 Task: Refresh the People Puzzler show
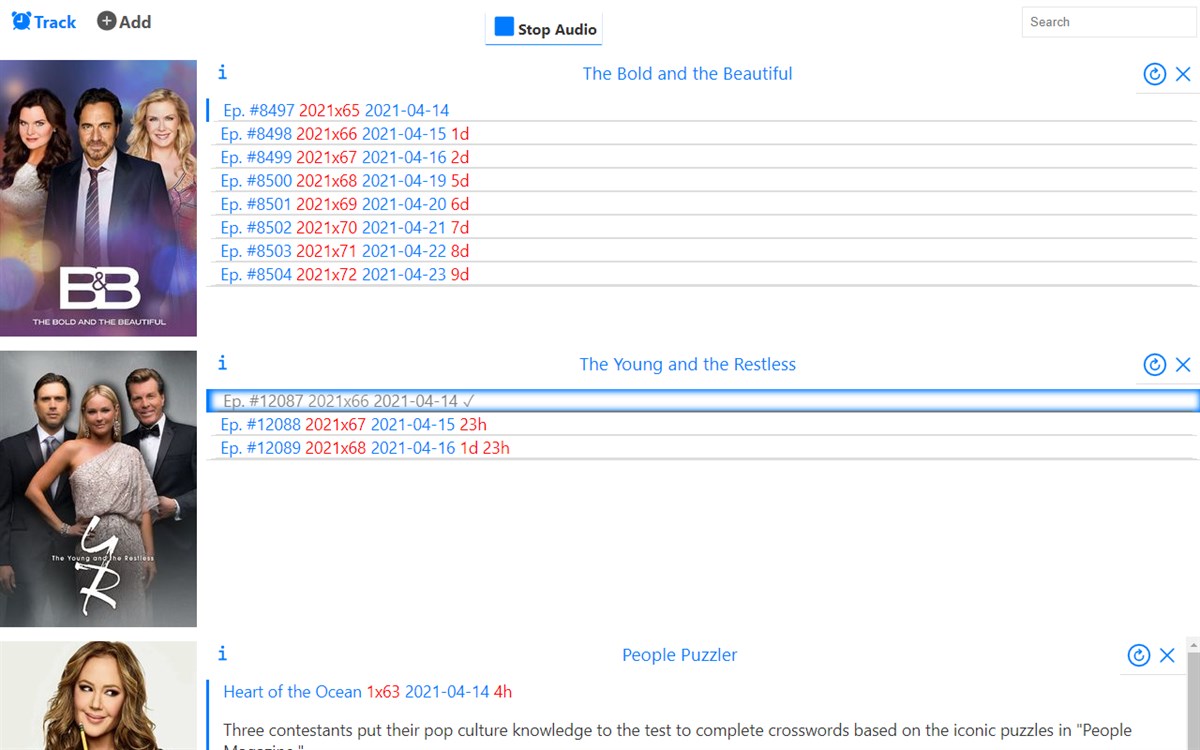tap(1139, 655)
